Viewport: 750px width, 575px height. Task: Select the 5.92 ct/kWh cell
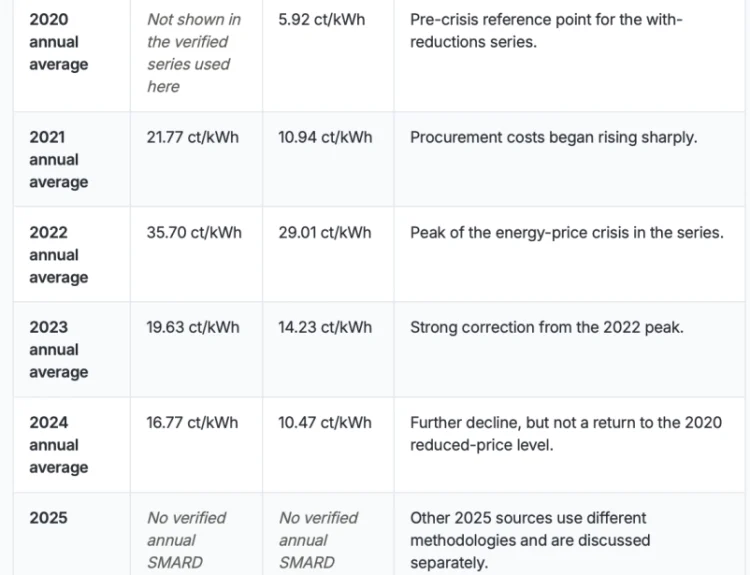point(321,20)
